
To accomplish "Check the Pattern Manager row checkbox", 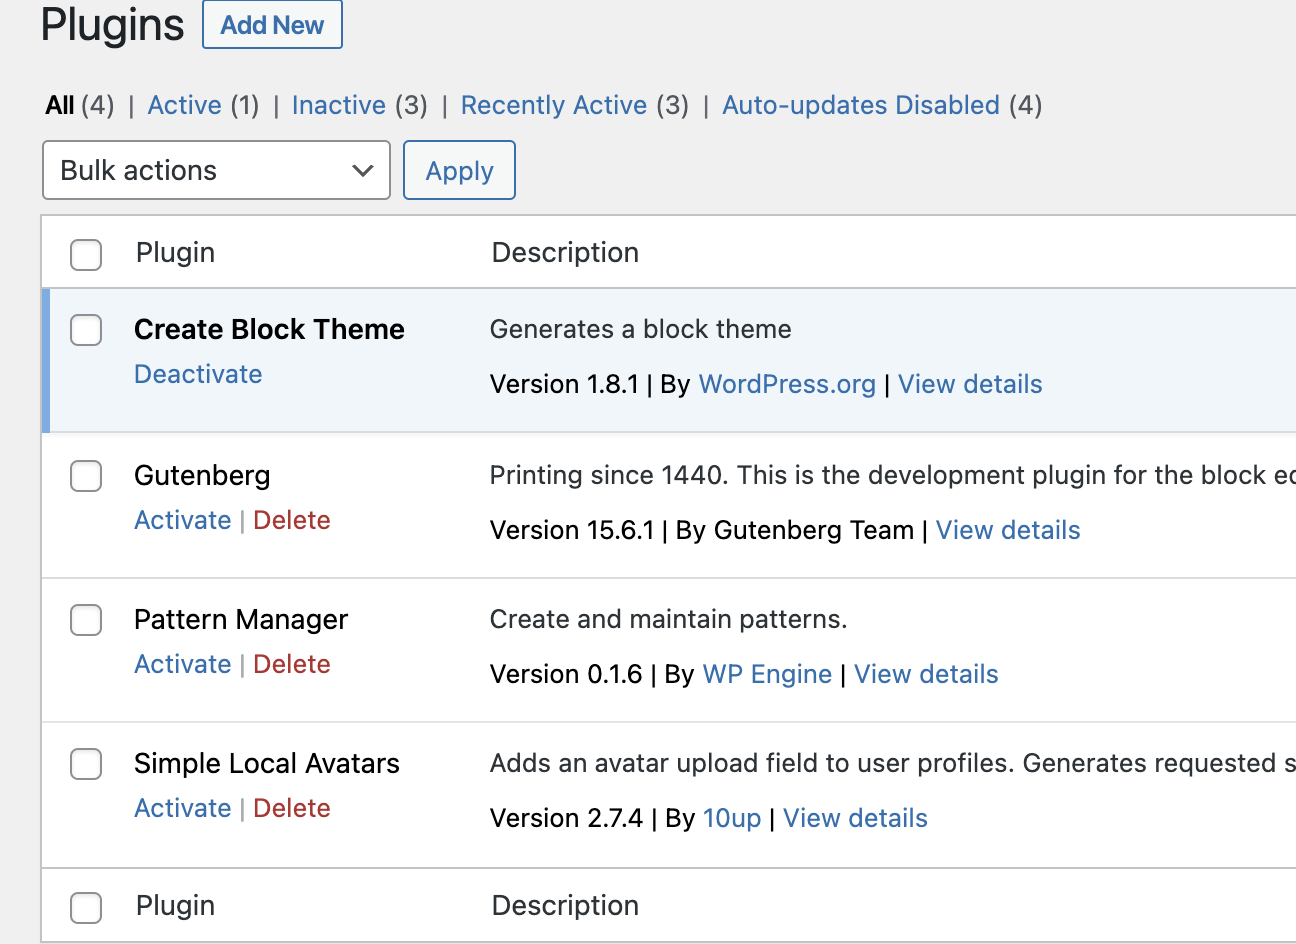I will coord(86,620).
